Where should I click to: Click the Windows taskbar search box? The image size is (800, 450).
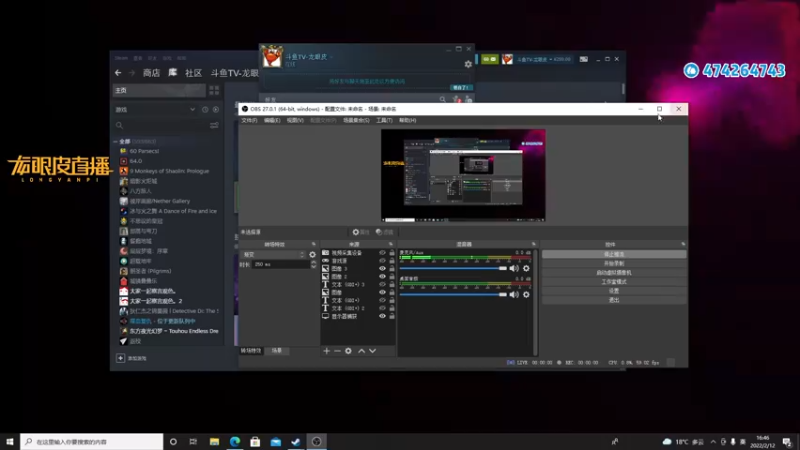[92, 441]
